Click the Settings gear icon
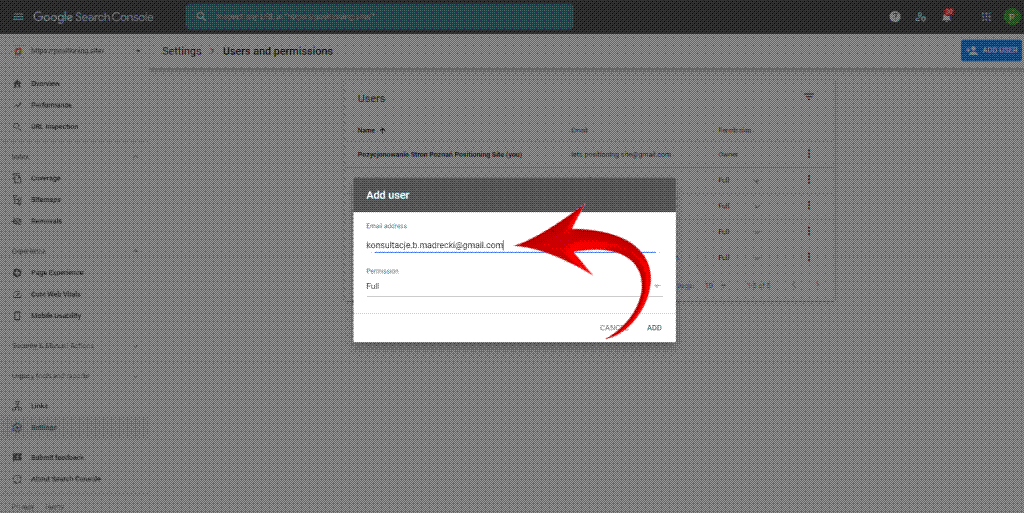This screenshot has width=1024, height=513. [x=18, y=428]
